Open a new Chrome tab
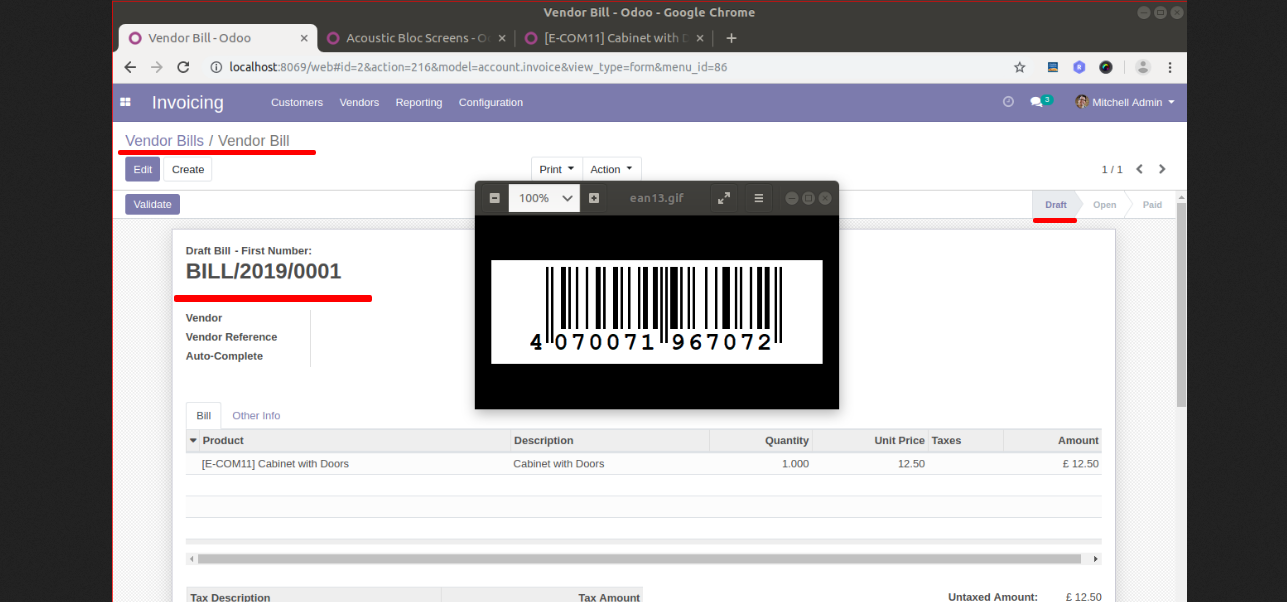 pos(731,38)
